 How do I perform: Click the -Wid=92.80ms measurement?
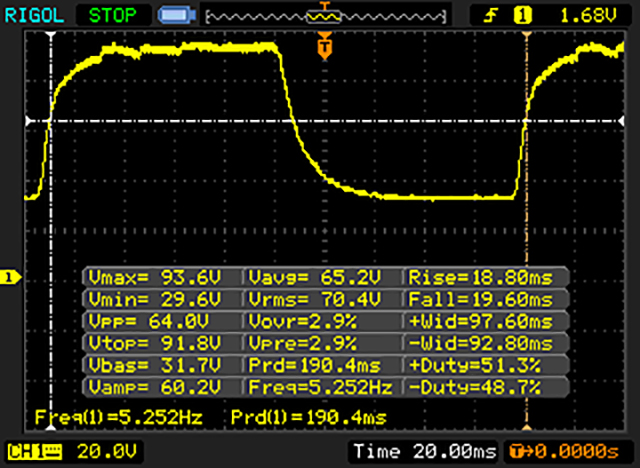480,344
